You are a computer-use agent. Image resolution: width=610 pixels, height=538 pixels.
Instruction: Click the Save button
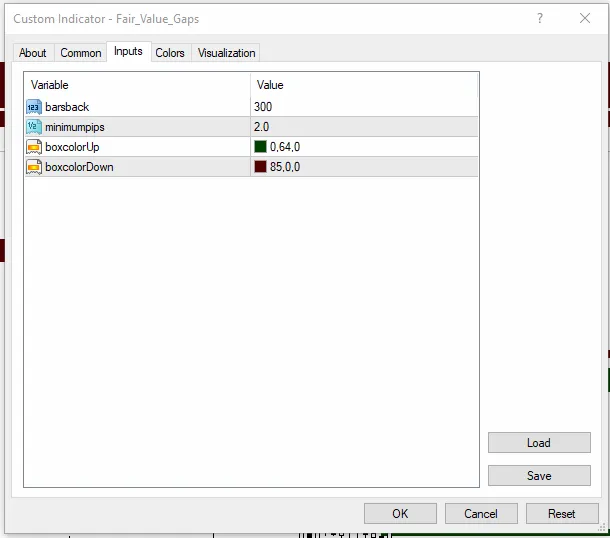[x=539, y=475]
